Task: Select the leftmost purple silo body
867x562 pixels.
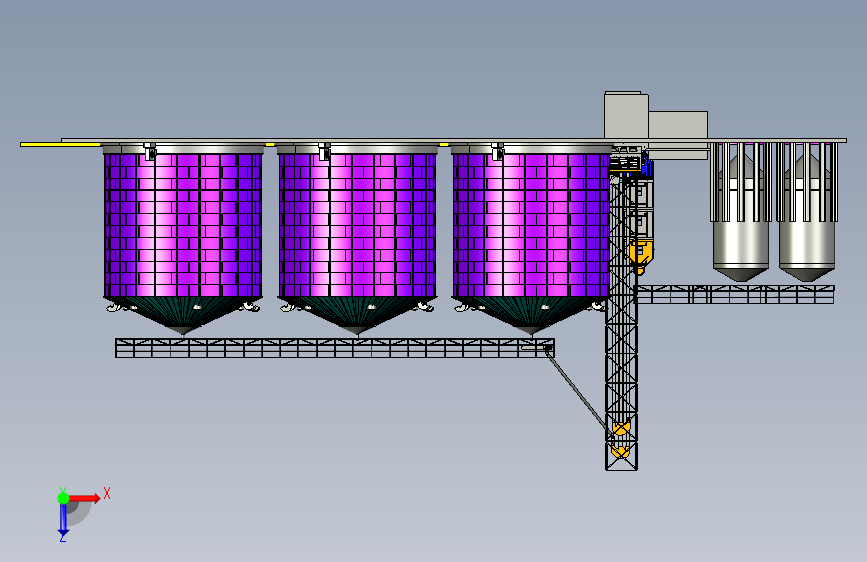Action: point(182,226)
